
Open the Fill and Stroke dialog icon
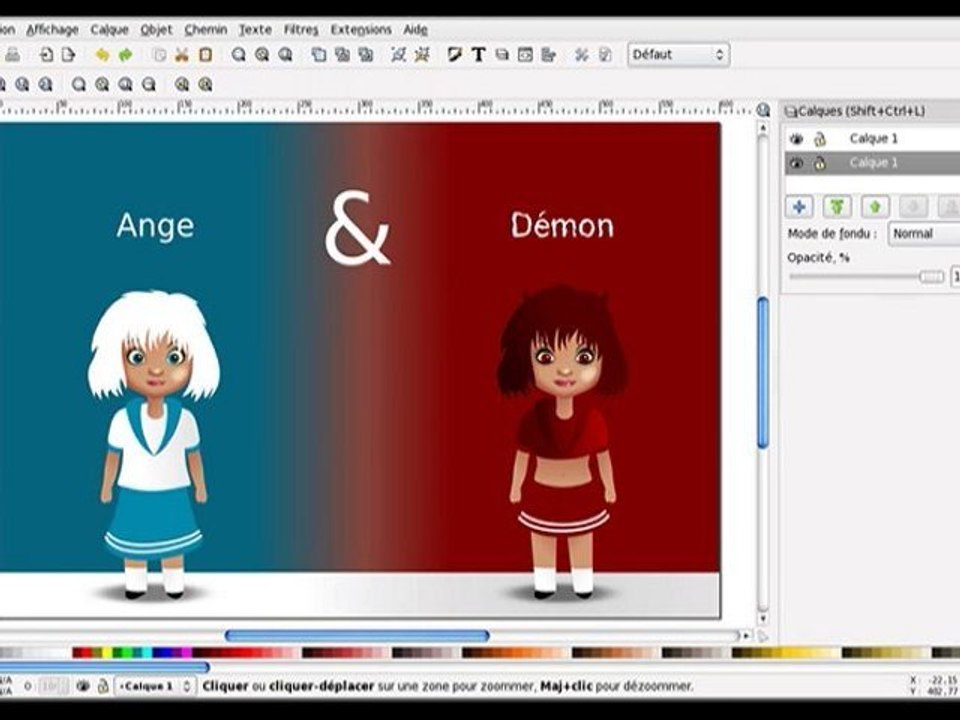tap(455, 55)
